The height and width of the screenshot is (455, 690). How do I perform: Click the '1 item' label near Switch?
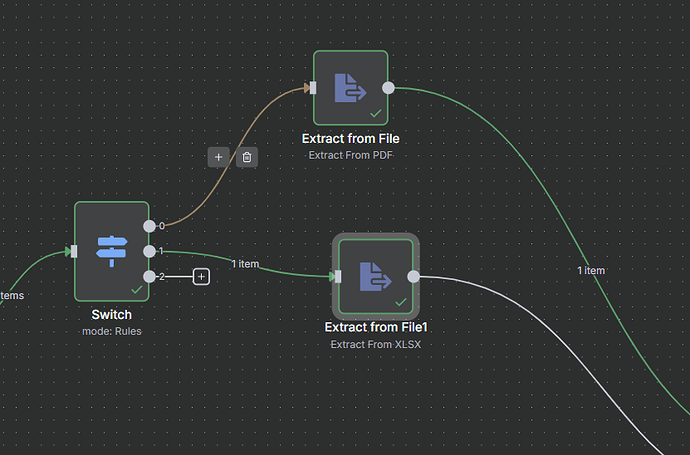point(246,264)
